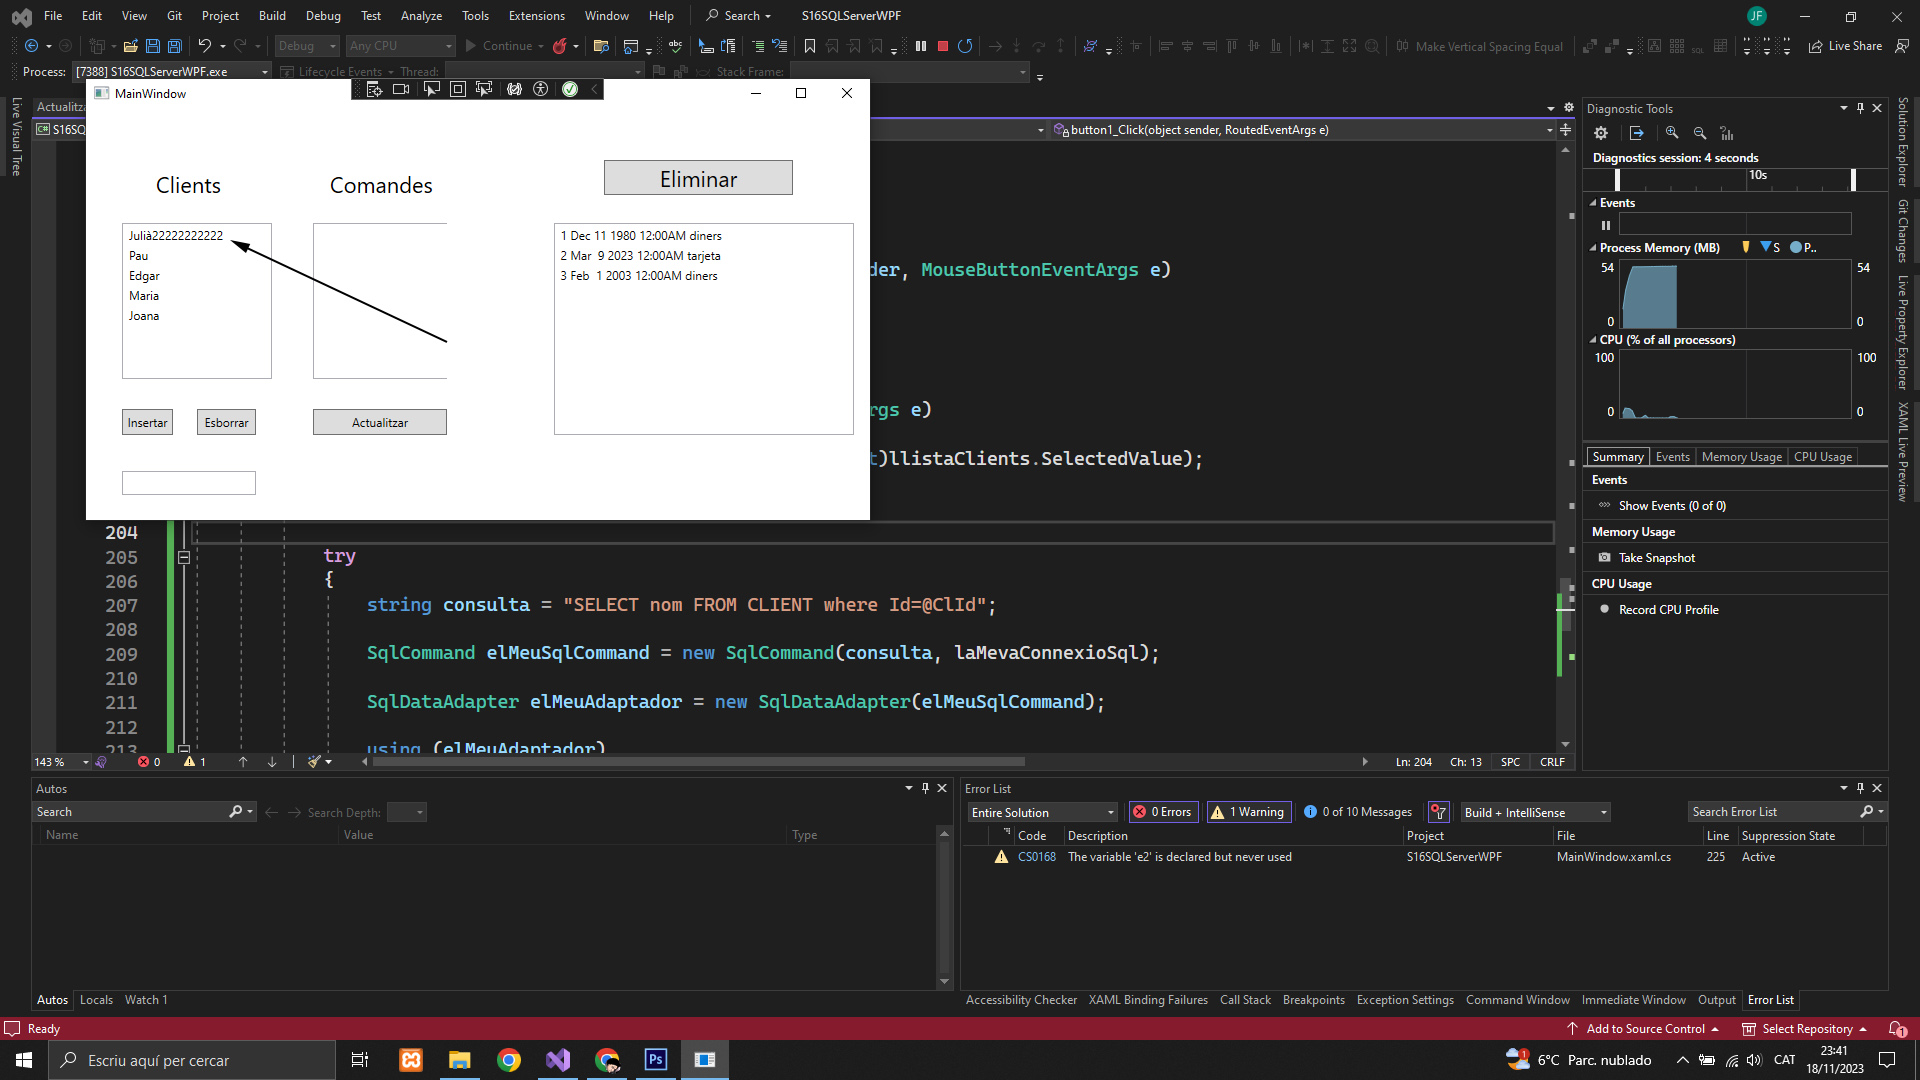
Task: Open the Entire Solution scope dropdown
Action: pos(1042,812)
